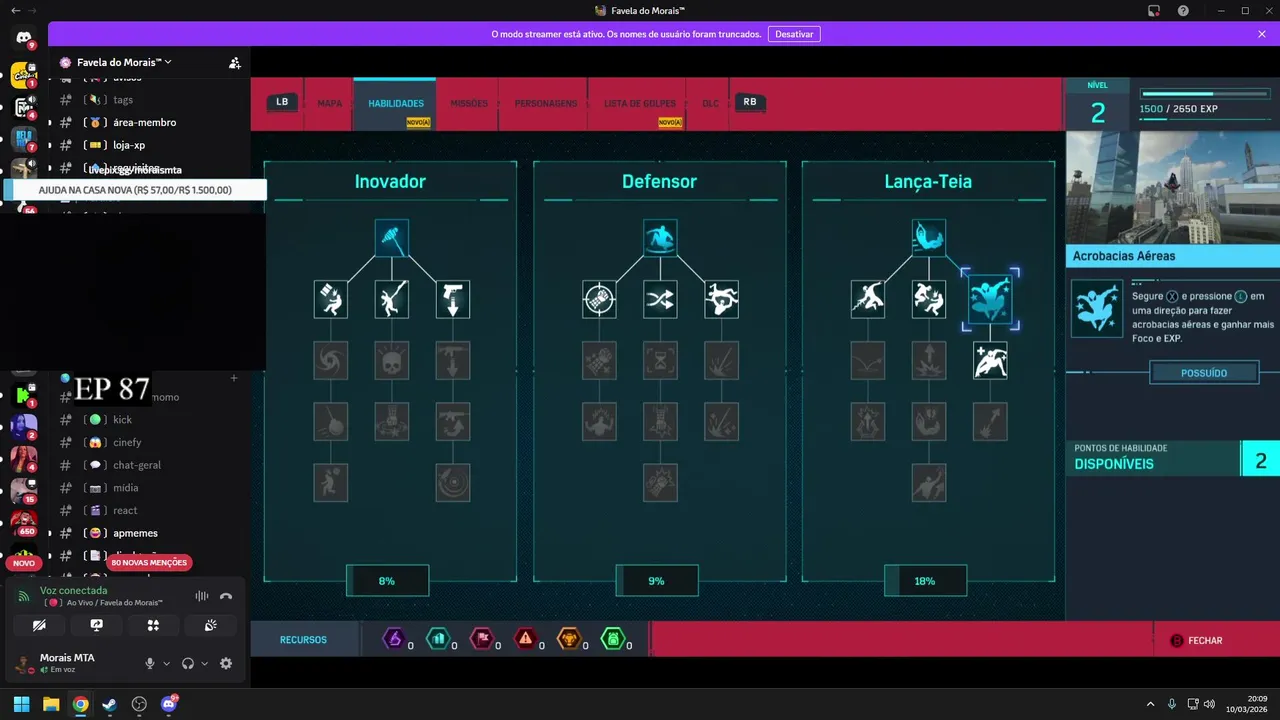The image size is (1280, 720).
Task: Open the server icon with 650 badge
Action: tap(24, 521)
